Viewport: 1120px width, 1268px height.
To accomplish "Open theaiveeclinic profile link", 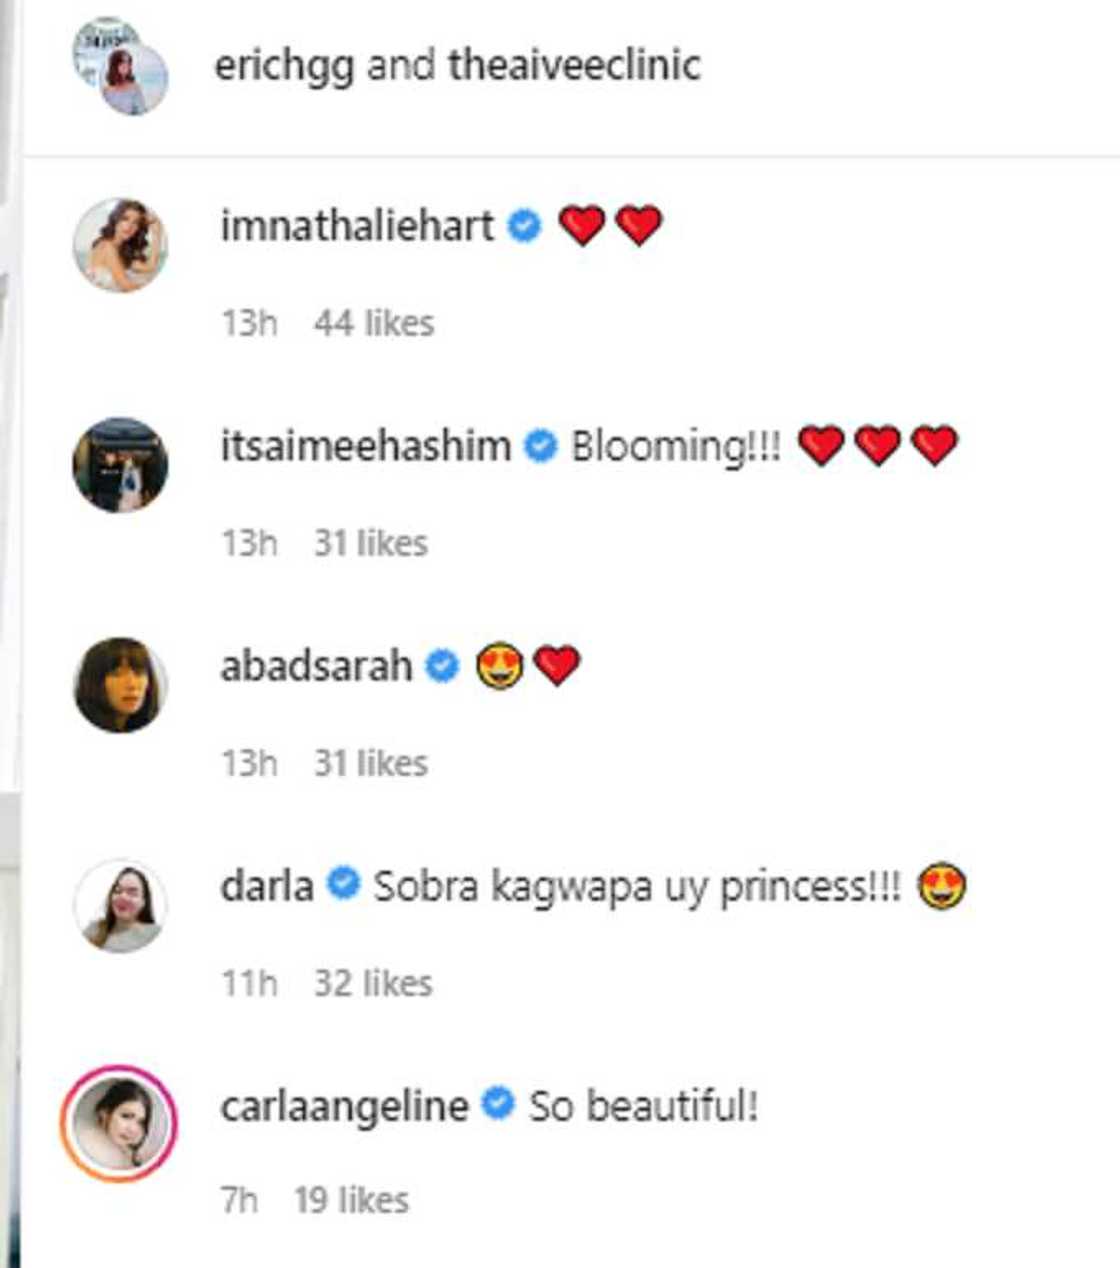I will tap(574, 66).
